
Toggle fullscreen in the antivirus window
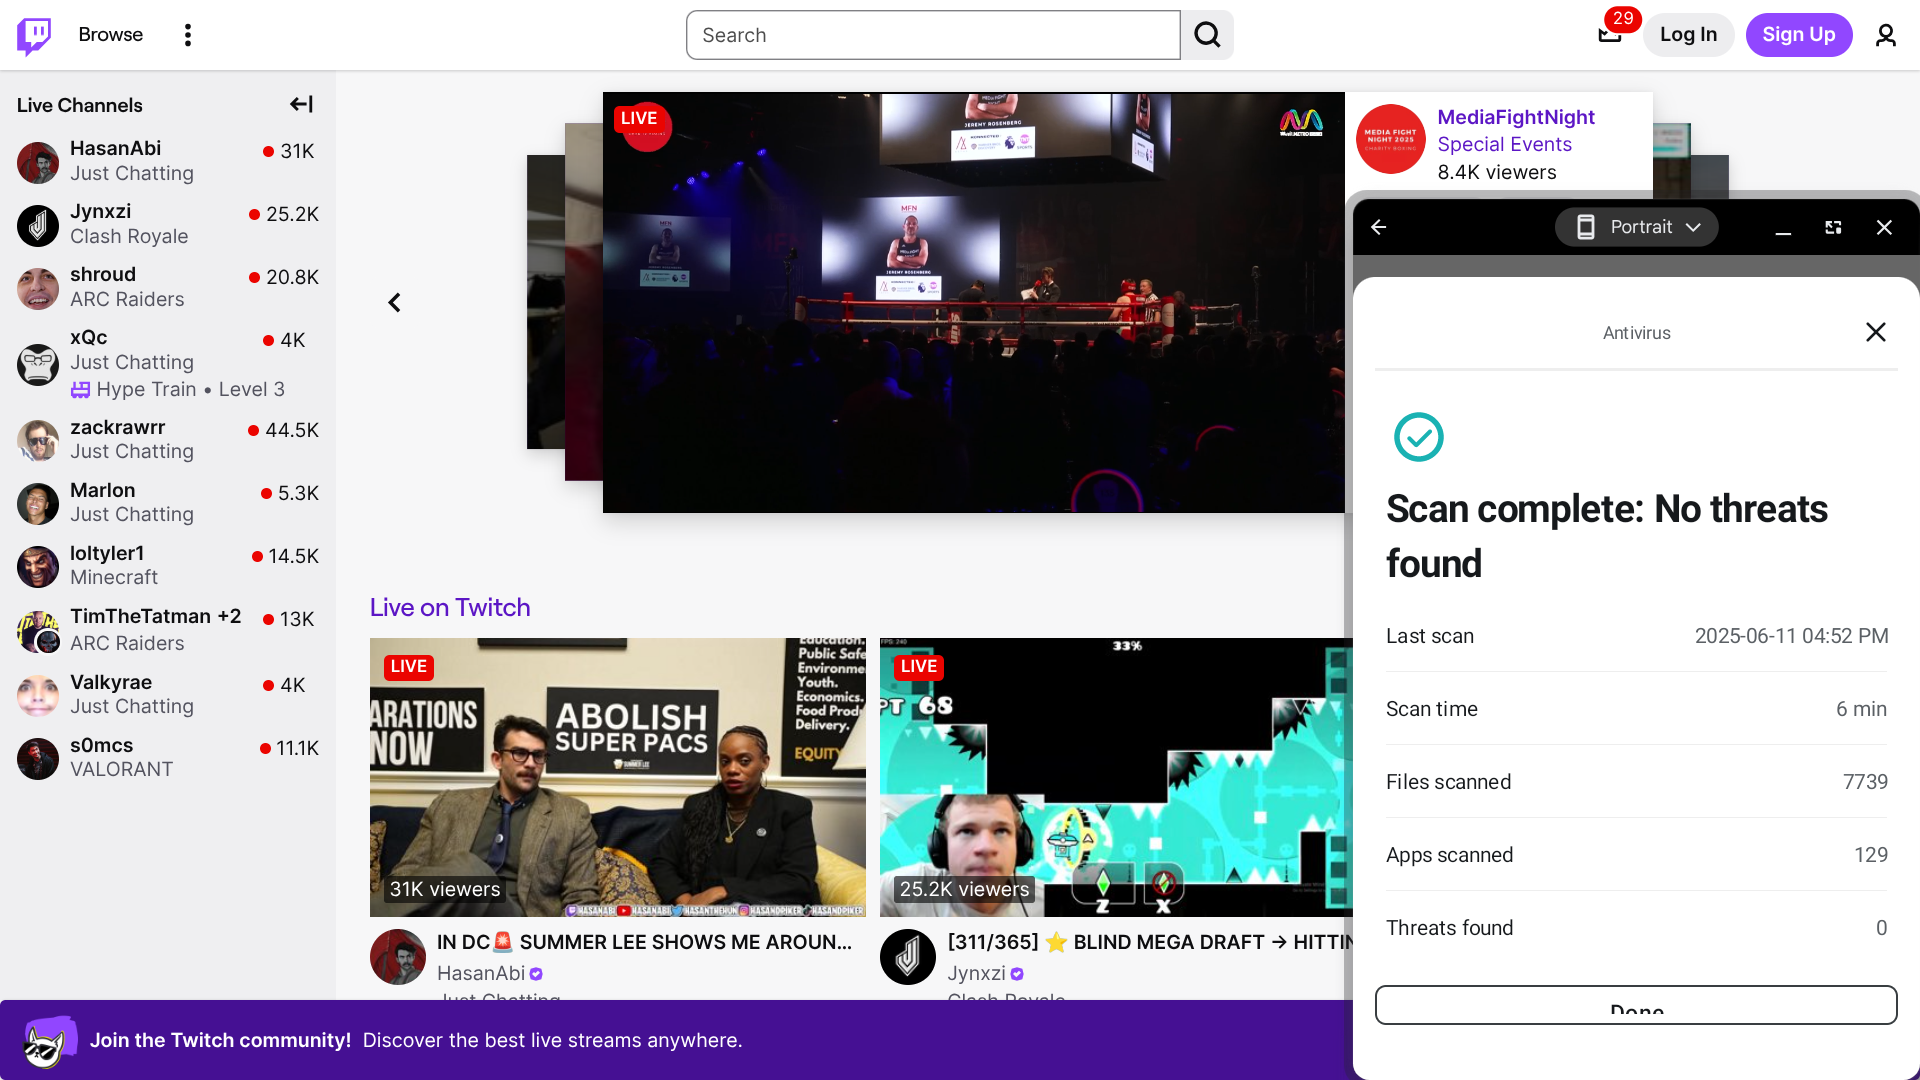(1833, 227)
